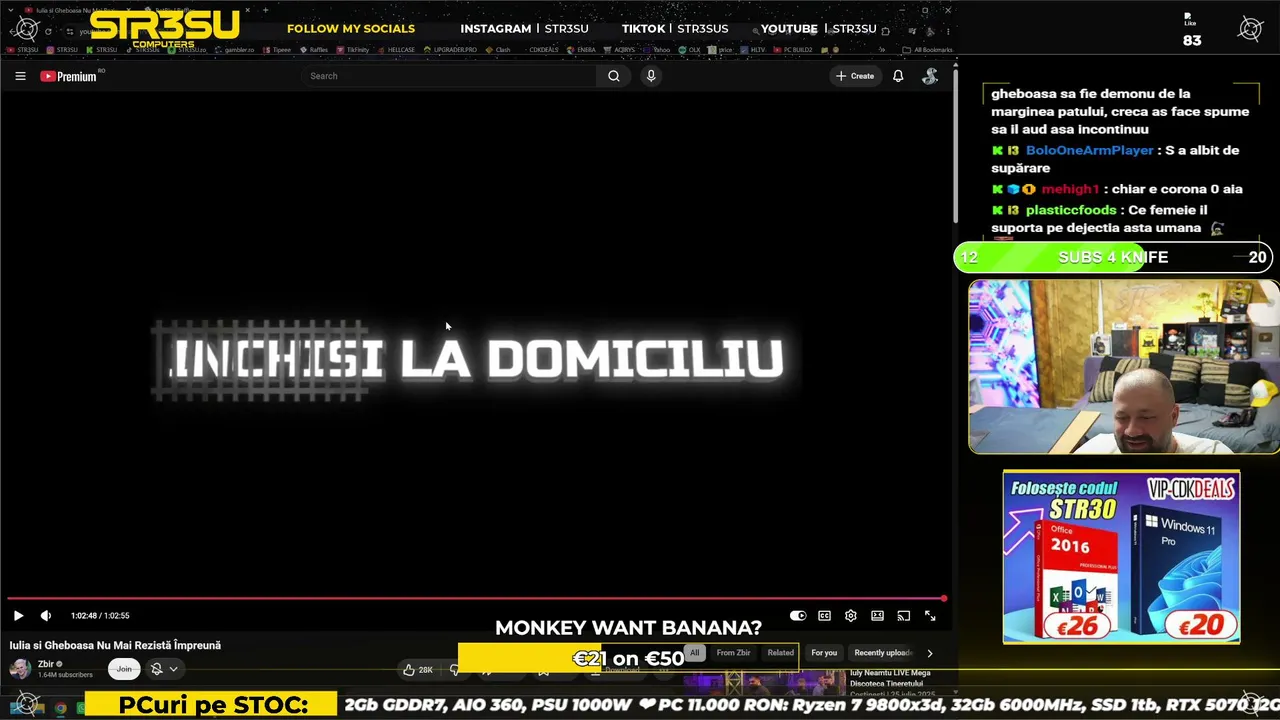Viewport: 1280px width, 720px height.
Task: Play the video
Action: click(18, 616)
